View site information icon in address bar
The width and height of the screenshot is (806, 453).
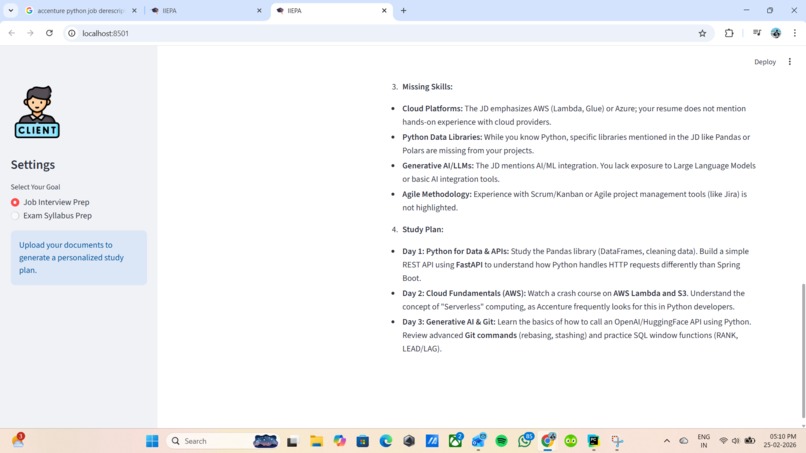72,33
